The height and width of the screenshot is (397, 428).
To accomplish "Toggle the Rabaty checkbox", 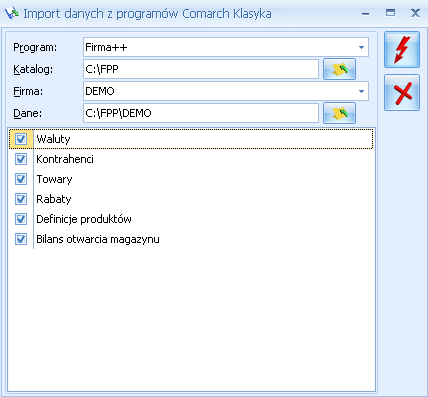I will [21, 199].
